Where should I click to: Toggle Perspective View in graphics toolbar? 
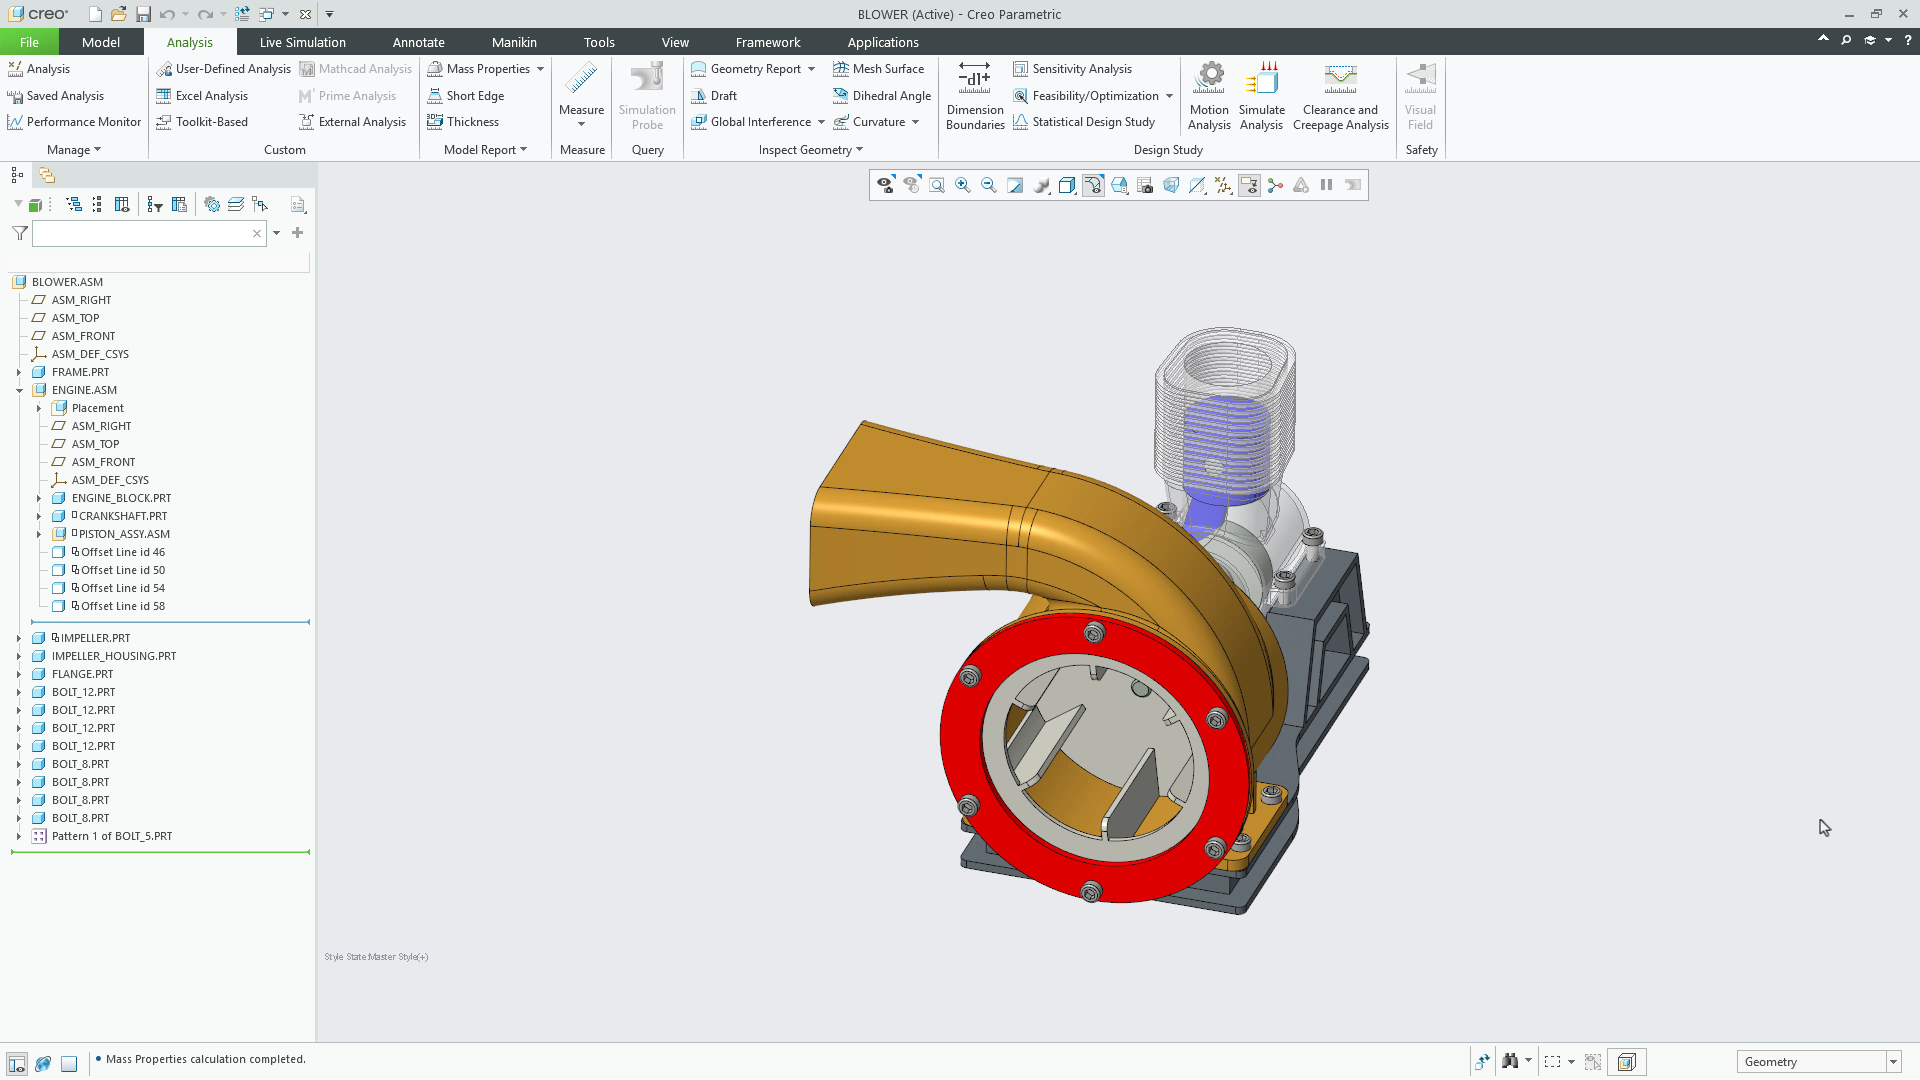tap(1171, 185)
